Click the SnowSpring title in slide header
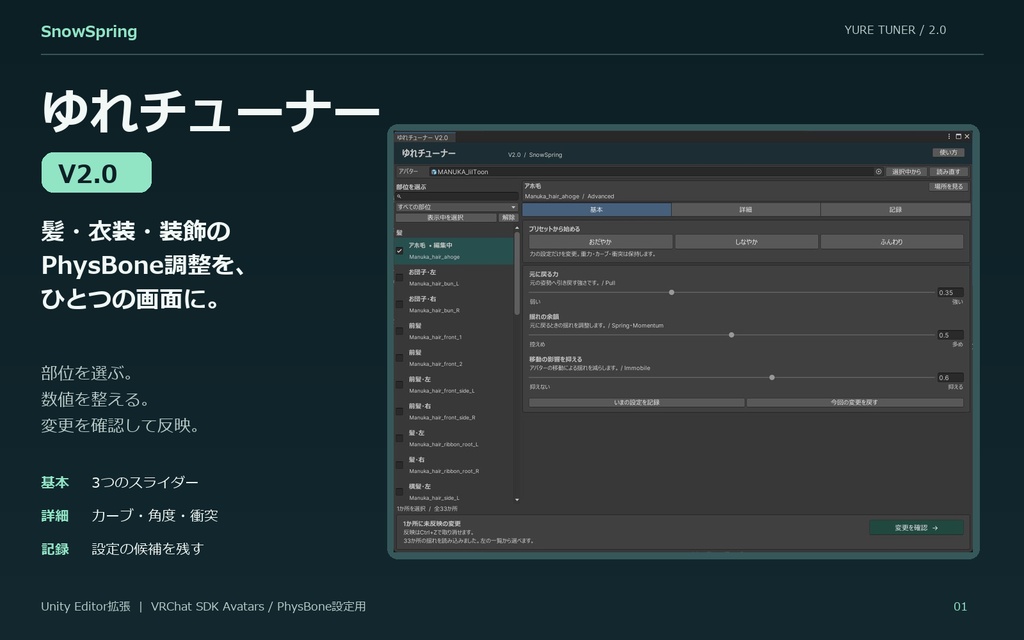The height and width of the screenshot is (640, 1024). (89, 31)
